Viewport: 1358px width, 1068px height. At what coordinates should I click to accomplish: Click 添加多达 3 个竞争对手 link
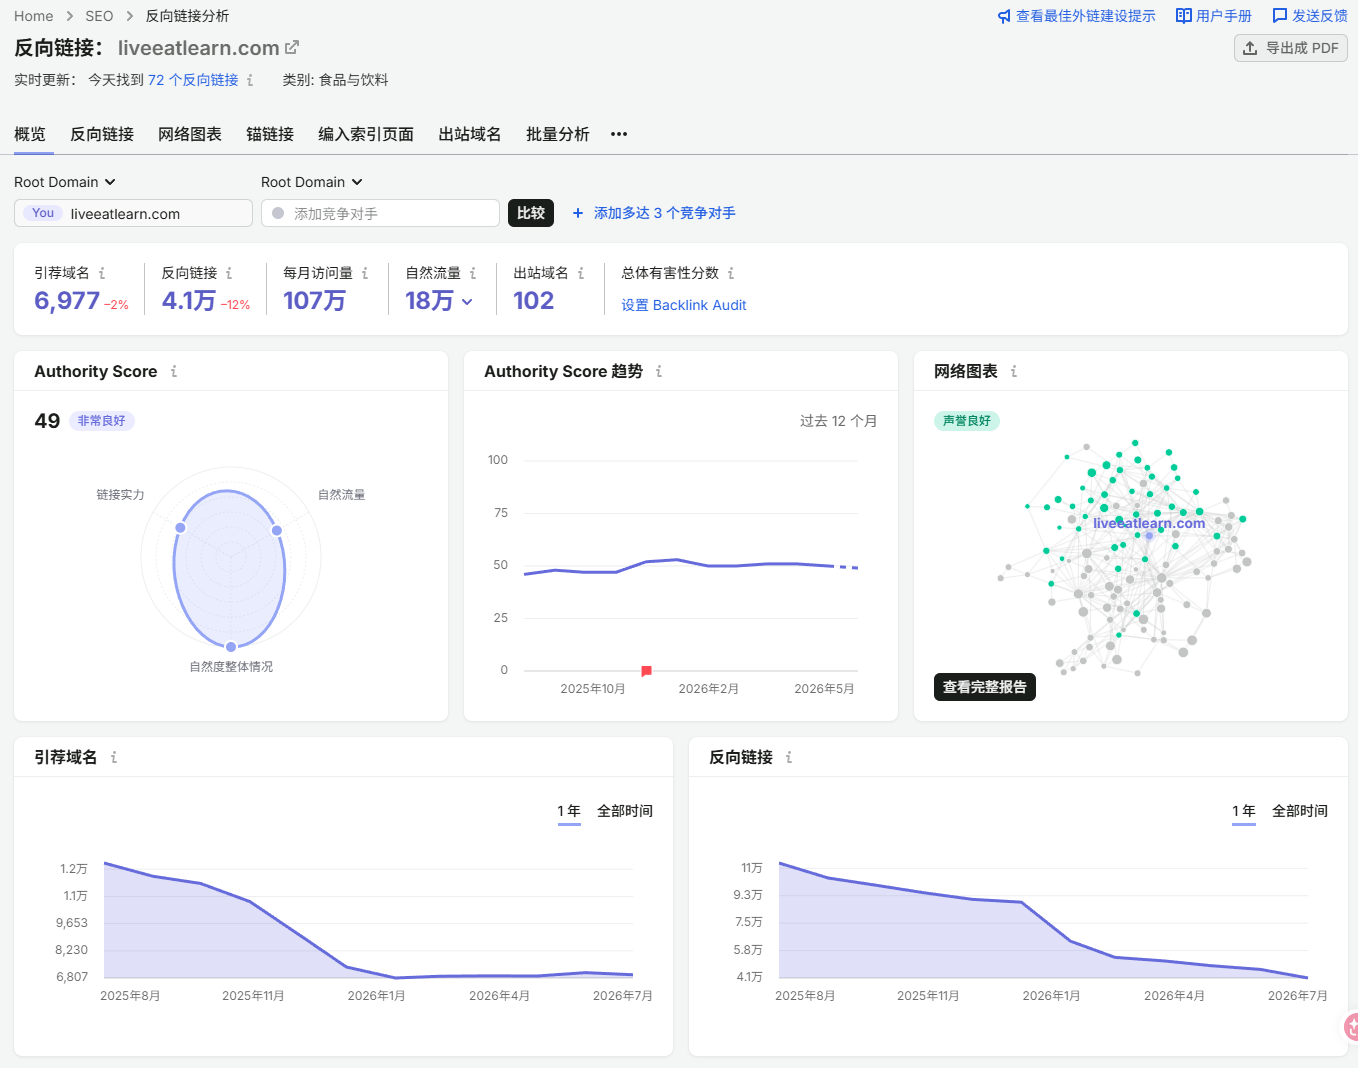click(x=665, y=213)
